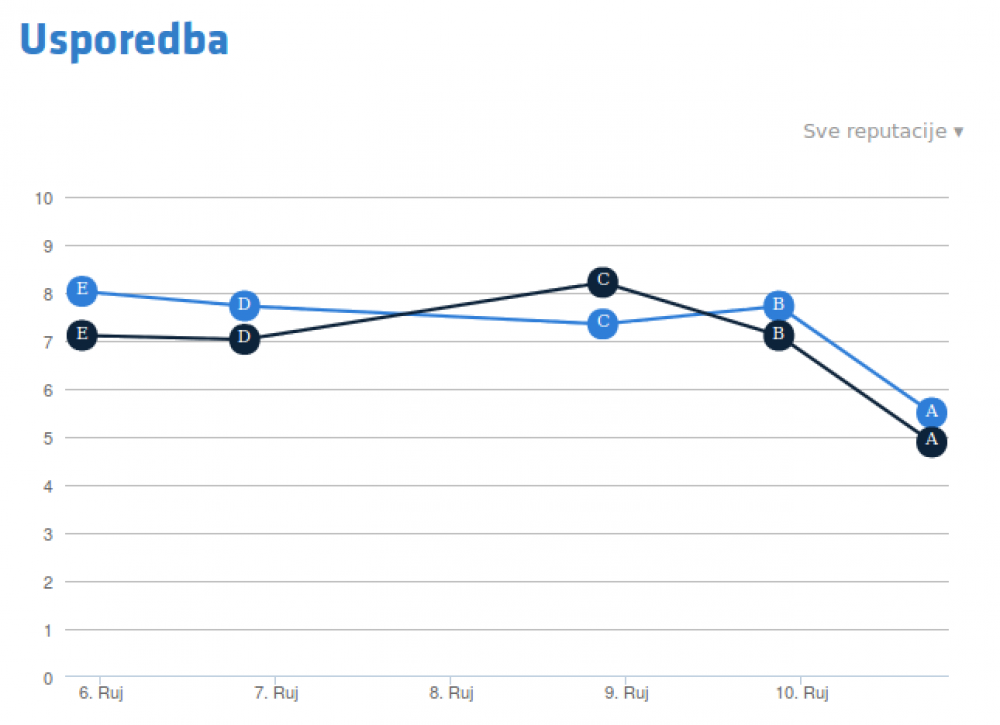Click the dark navy C peak marker

click(x=603, y=282)
